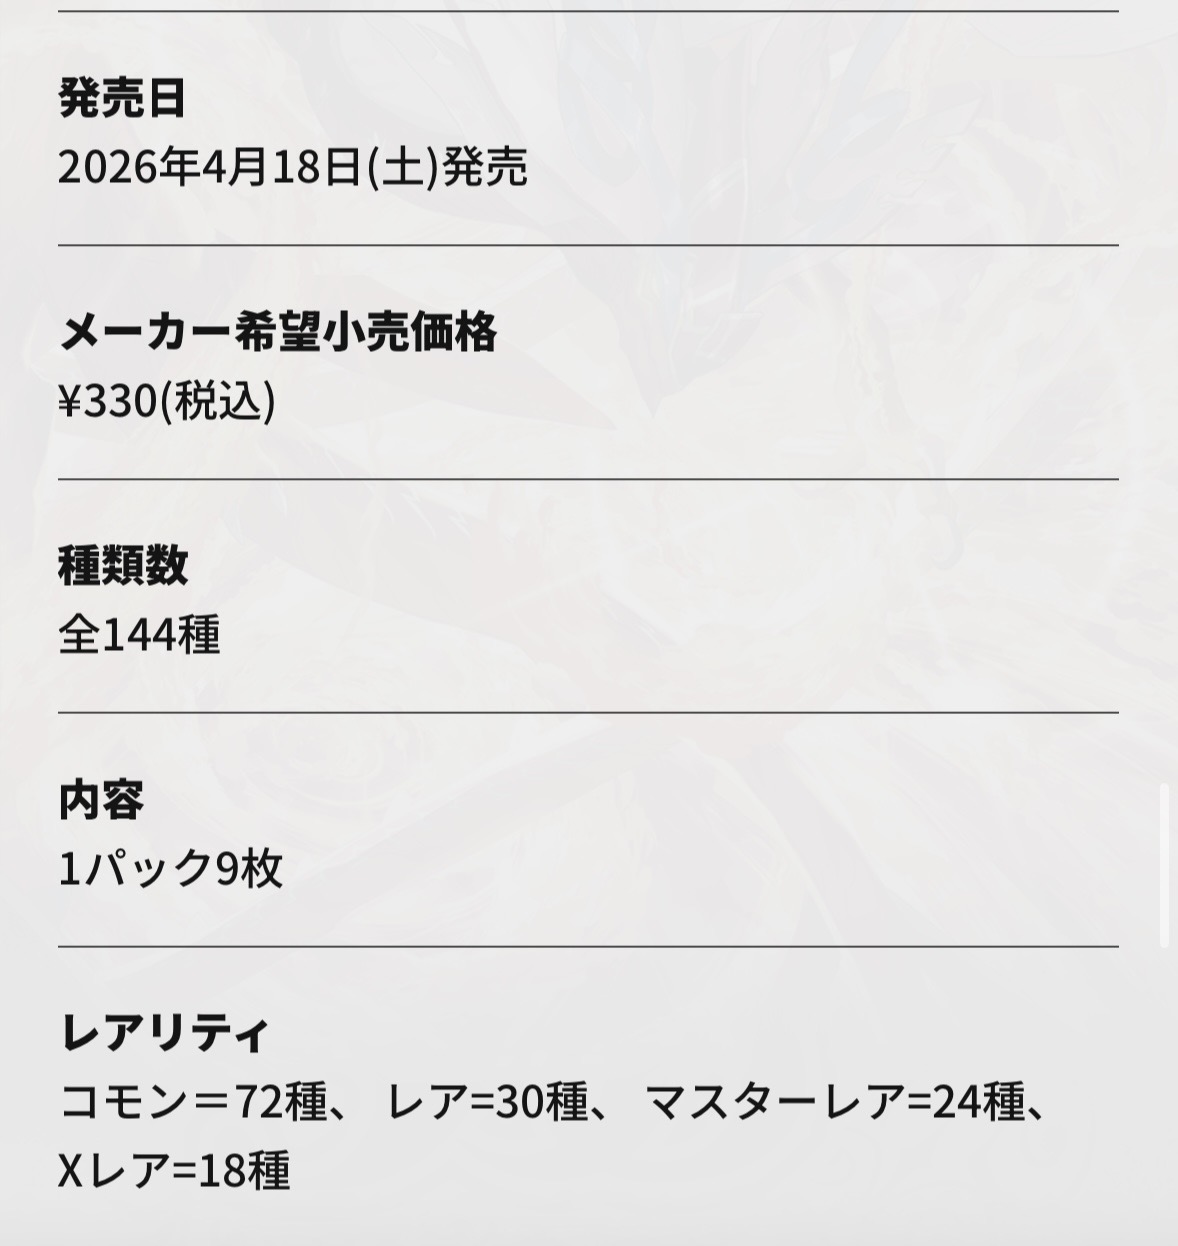Screen dimensions: 1178x1246
Task: Click the plain レア=30種 rarity entry
Action: [x=486, y=1103]
